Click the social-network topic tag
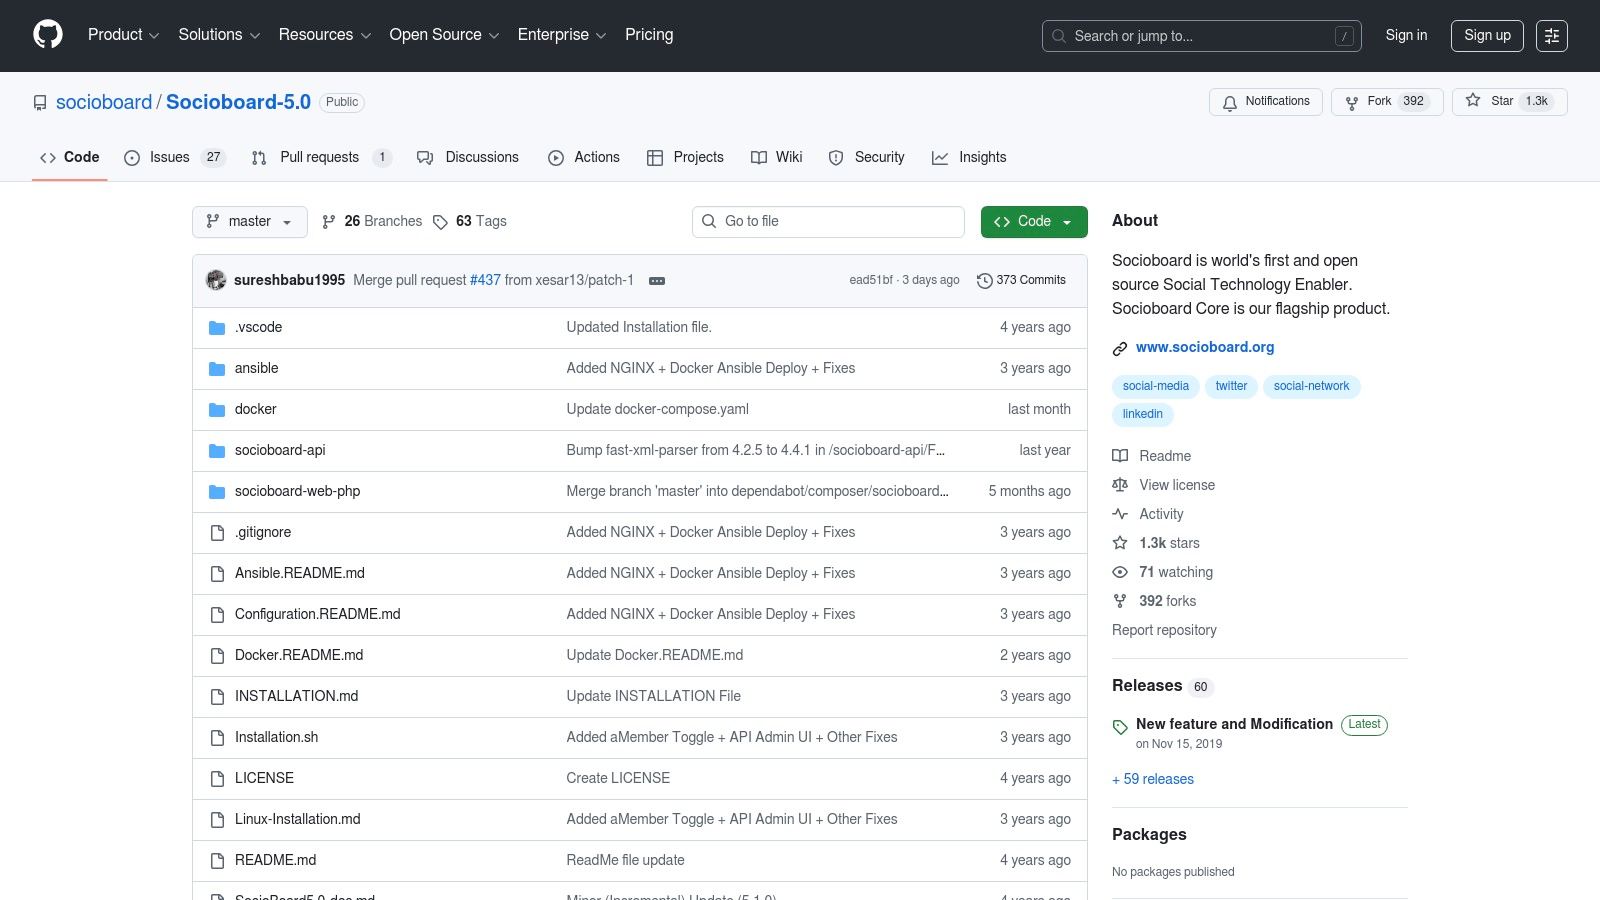Screen dimensions: 1600x900 click(1311, 386)
